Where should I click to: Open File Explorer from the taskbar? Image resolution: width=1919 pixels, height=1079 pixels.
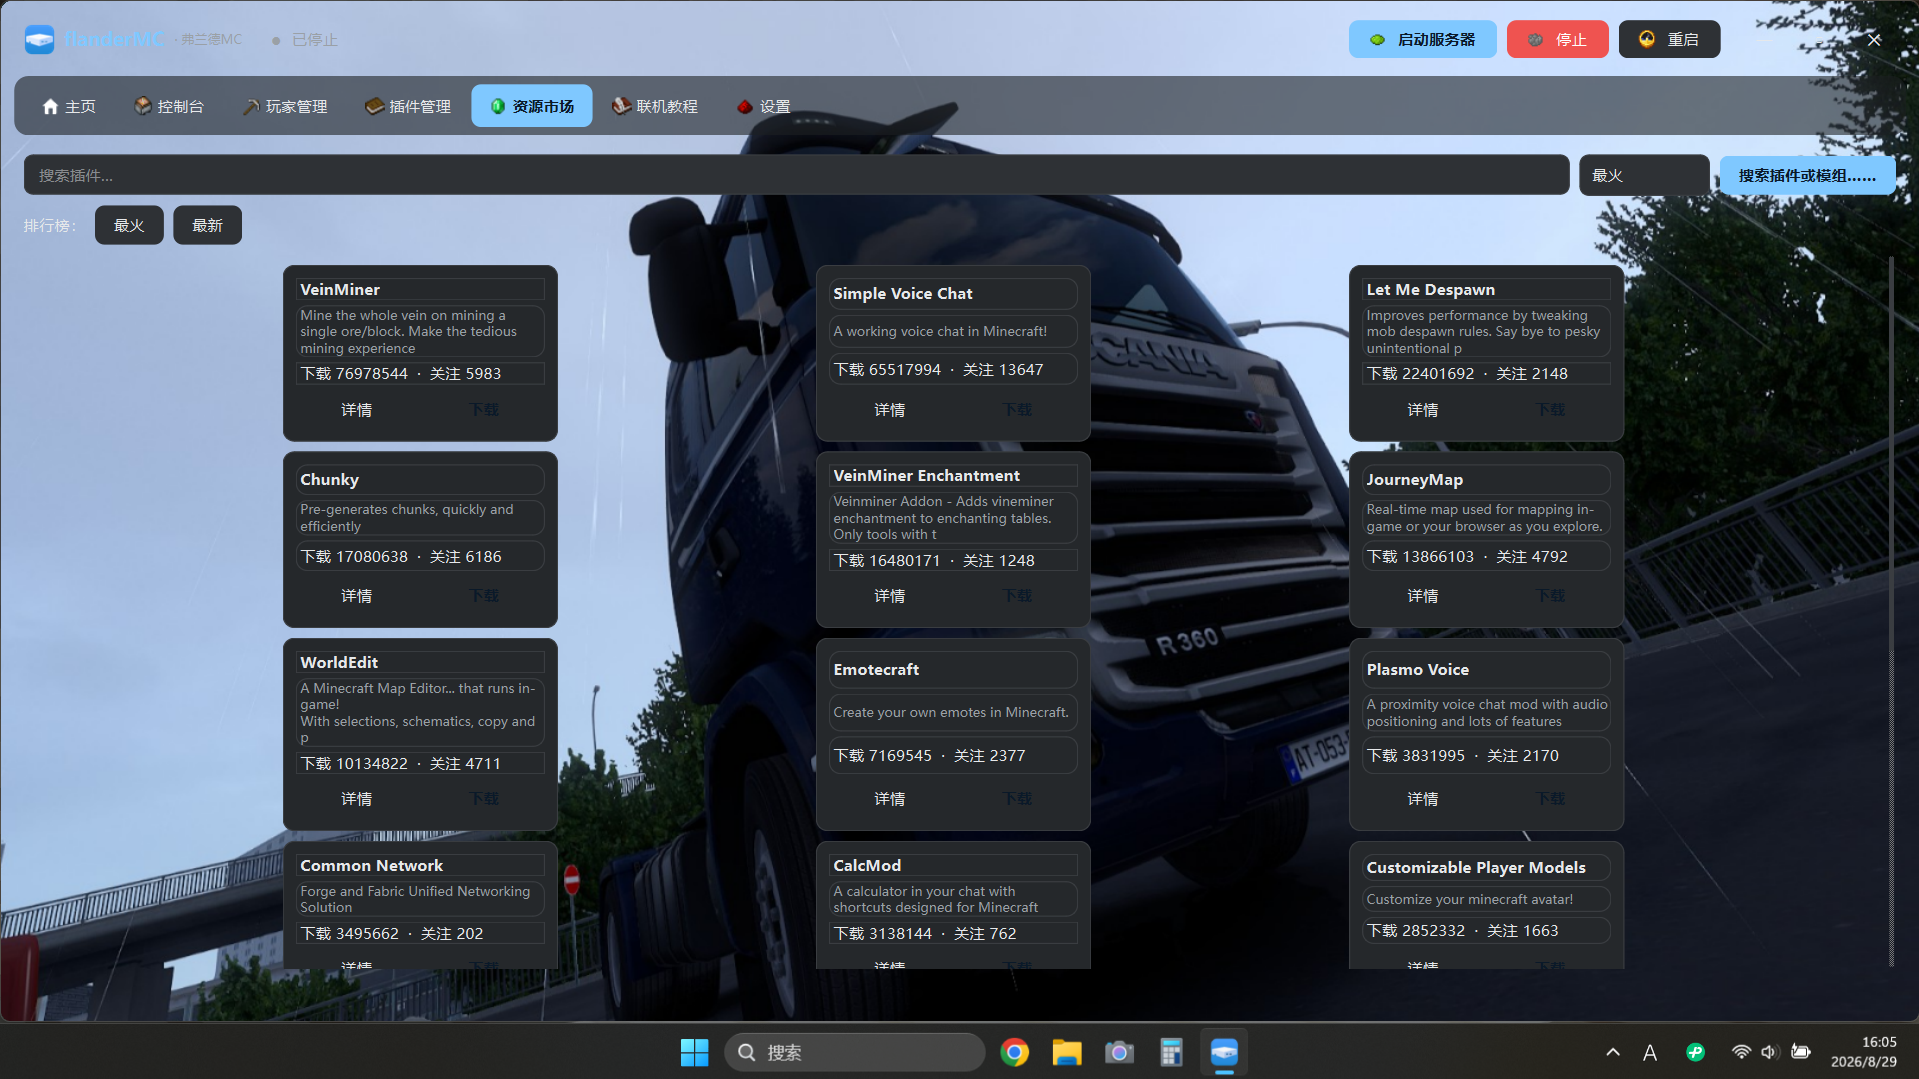click(x=1067, y=1052)
